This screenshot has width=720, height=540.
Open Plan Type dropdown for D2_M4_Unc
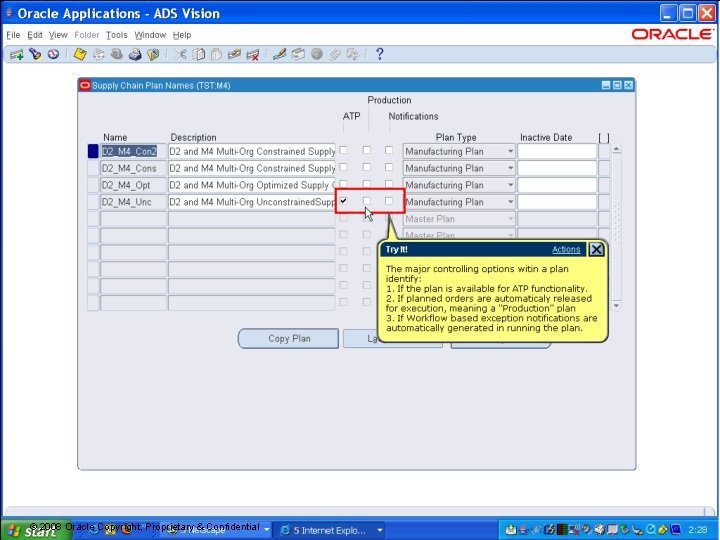tap(510, 202)
